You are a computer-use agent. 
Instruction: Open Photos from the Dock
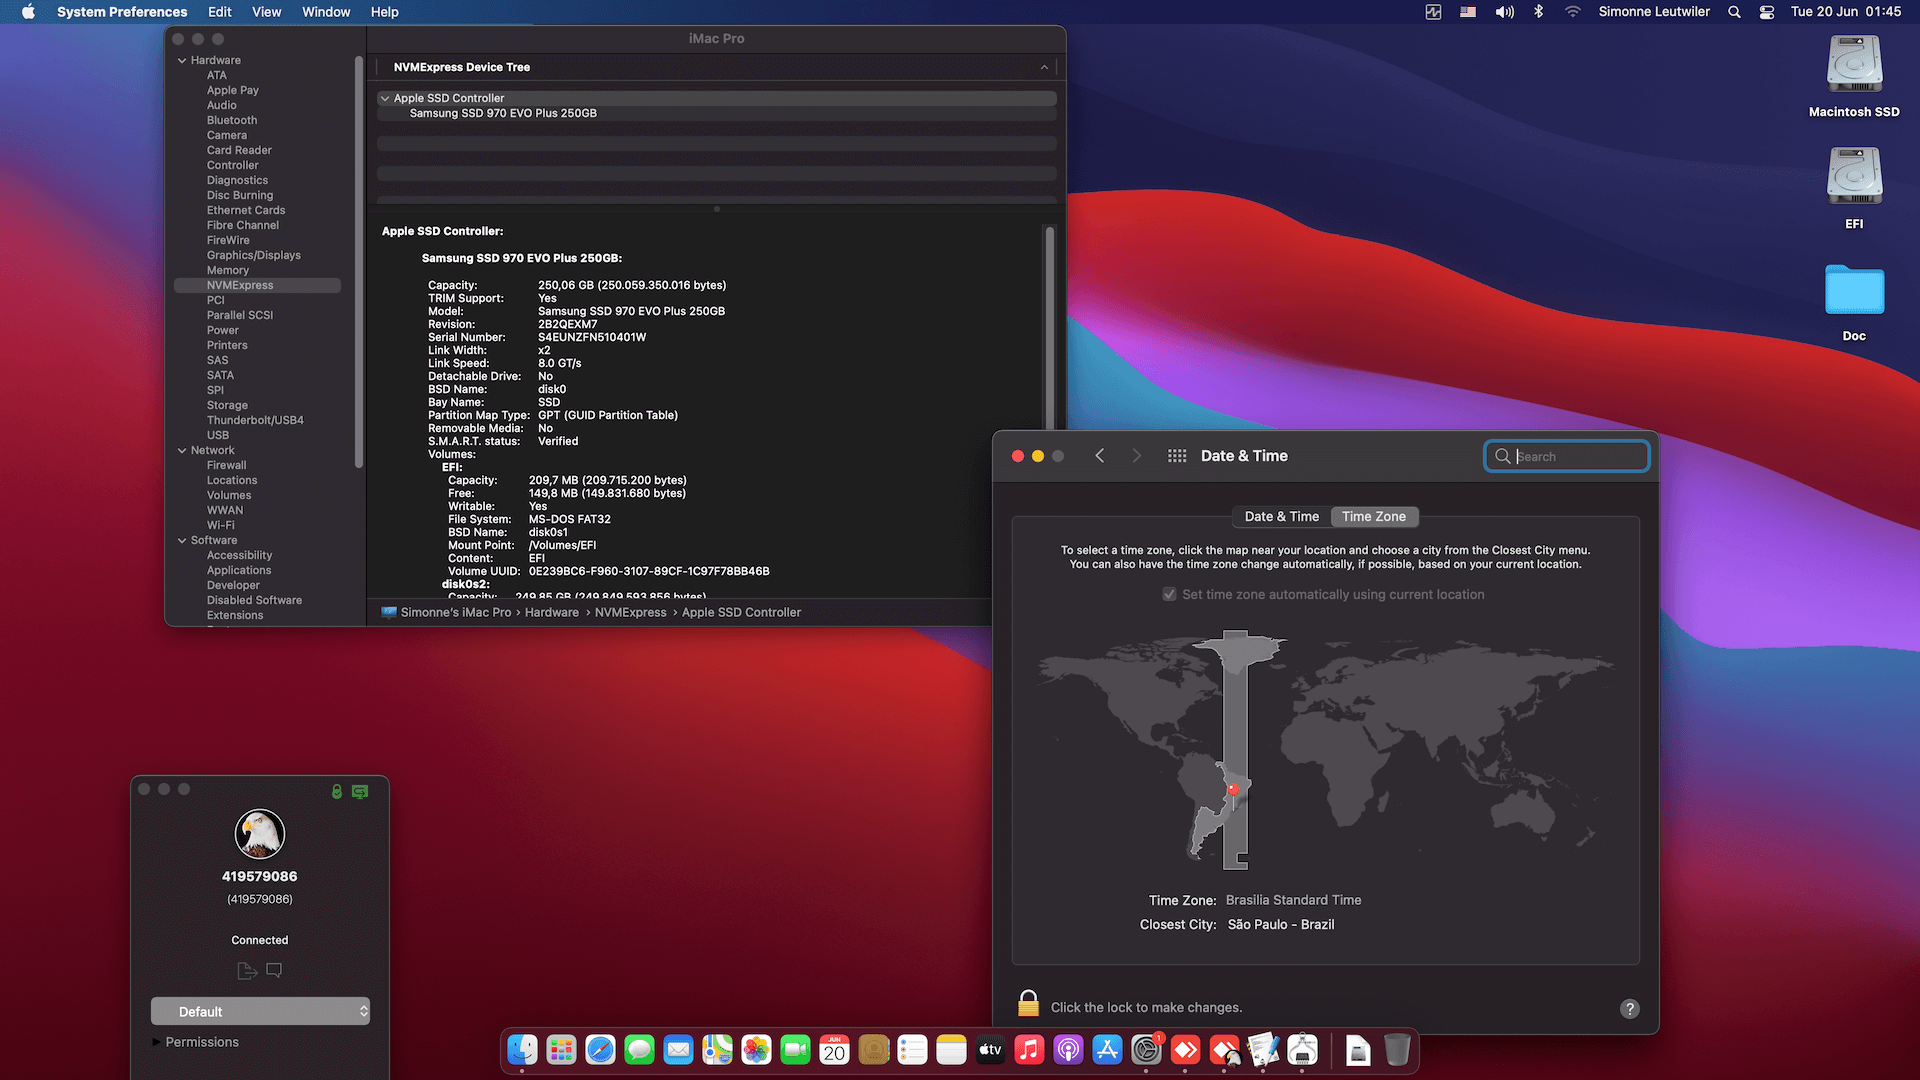point(756,1049)
